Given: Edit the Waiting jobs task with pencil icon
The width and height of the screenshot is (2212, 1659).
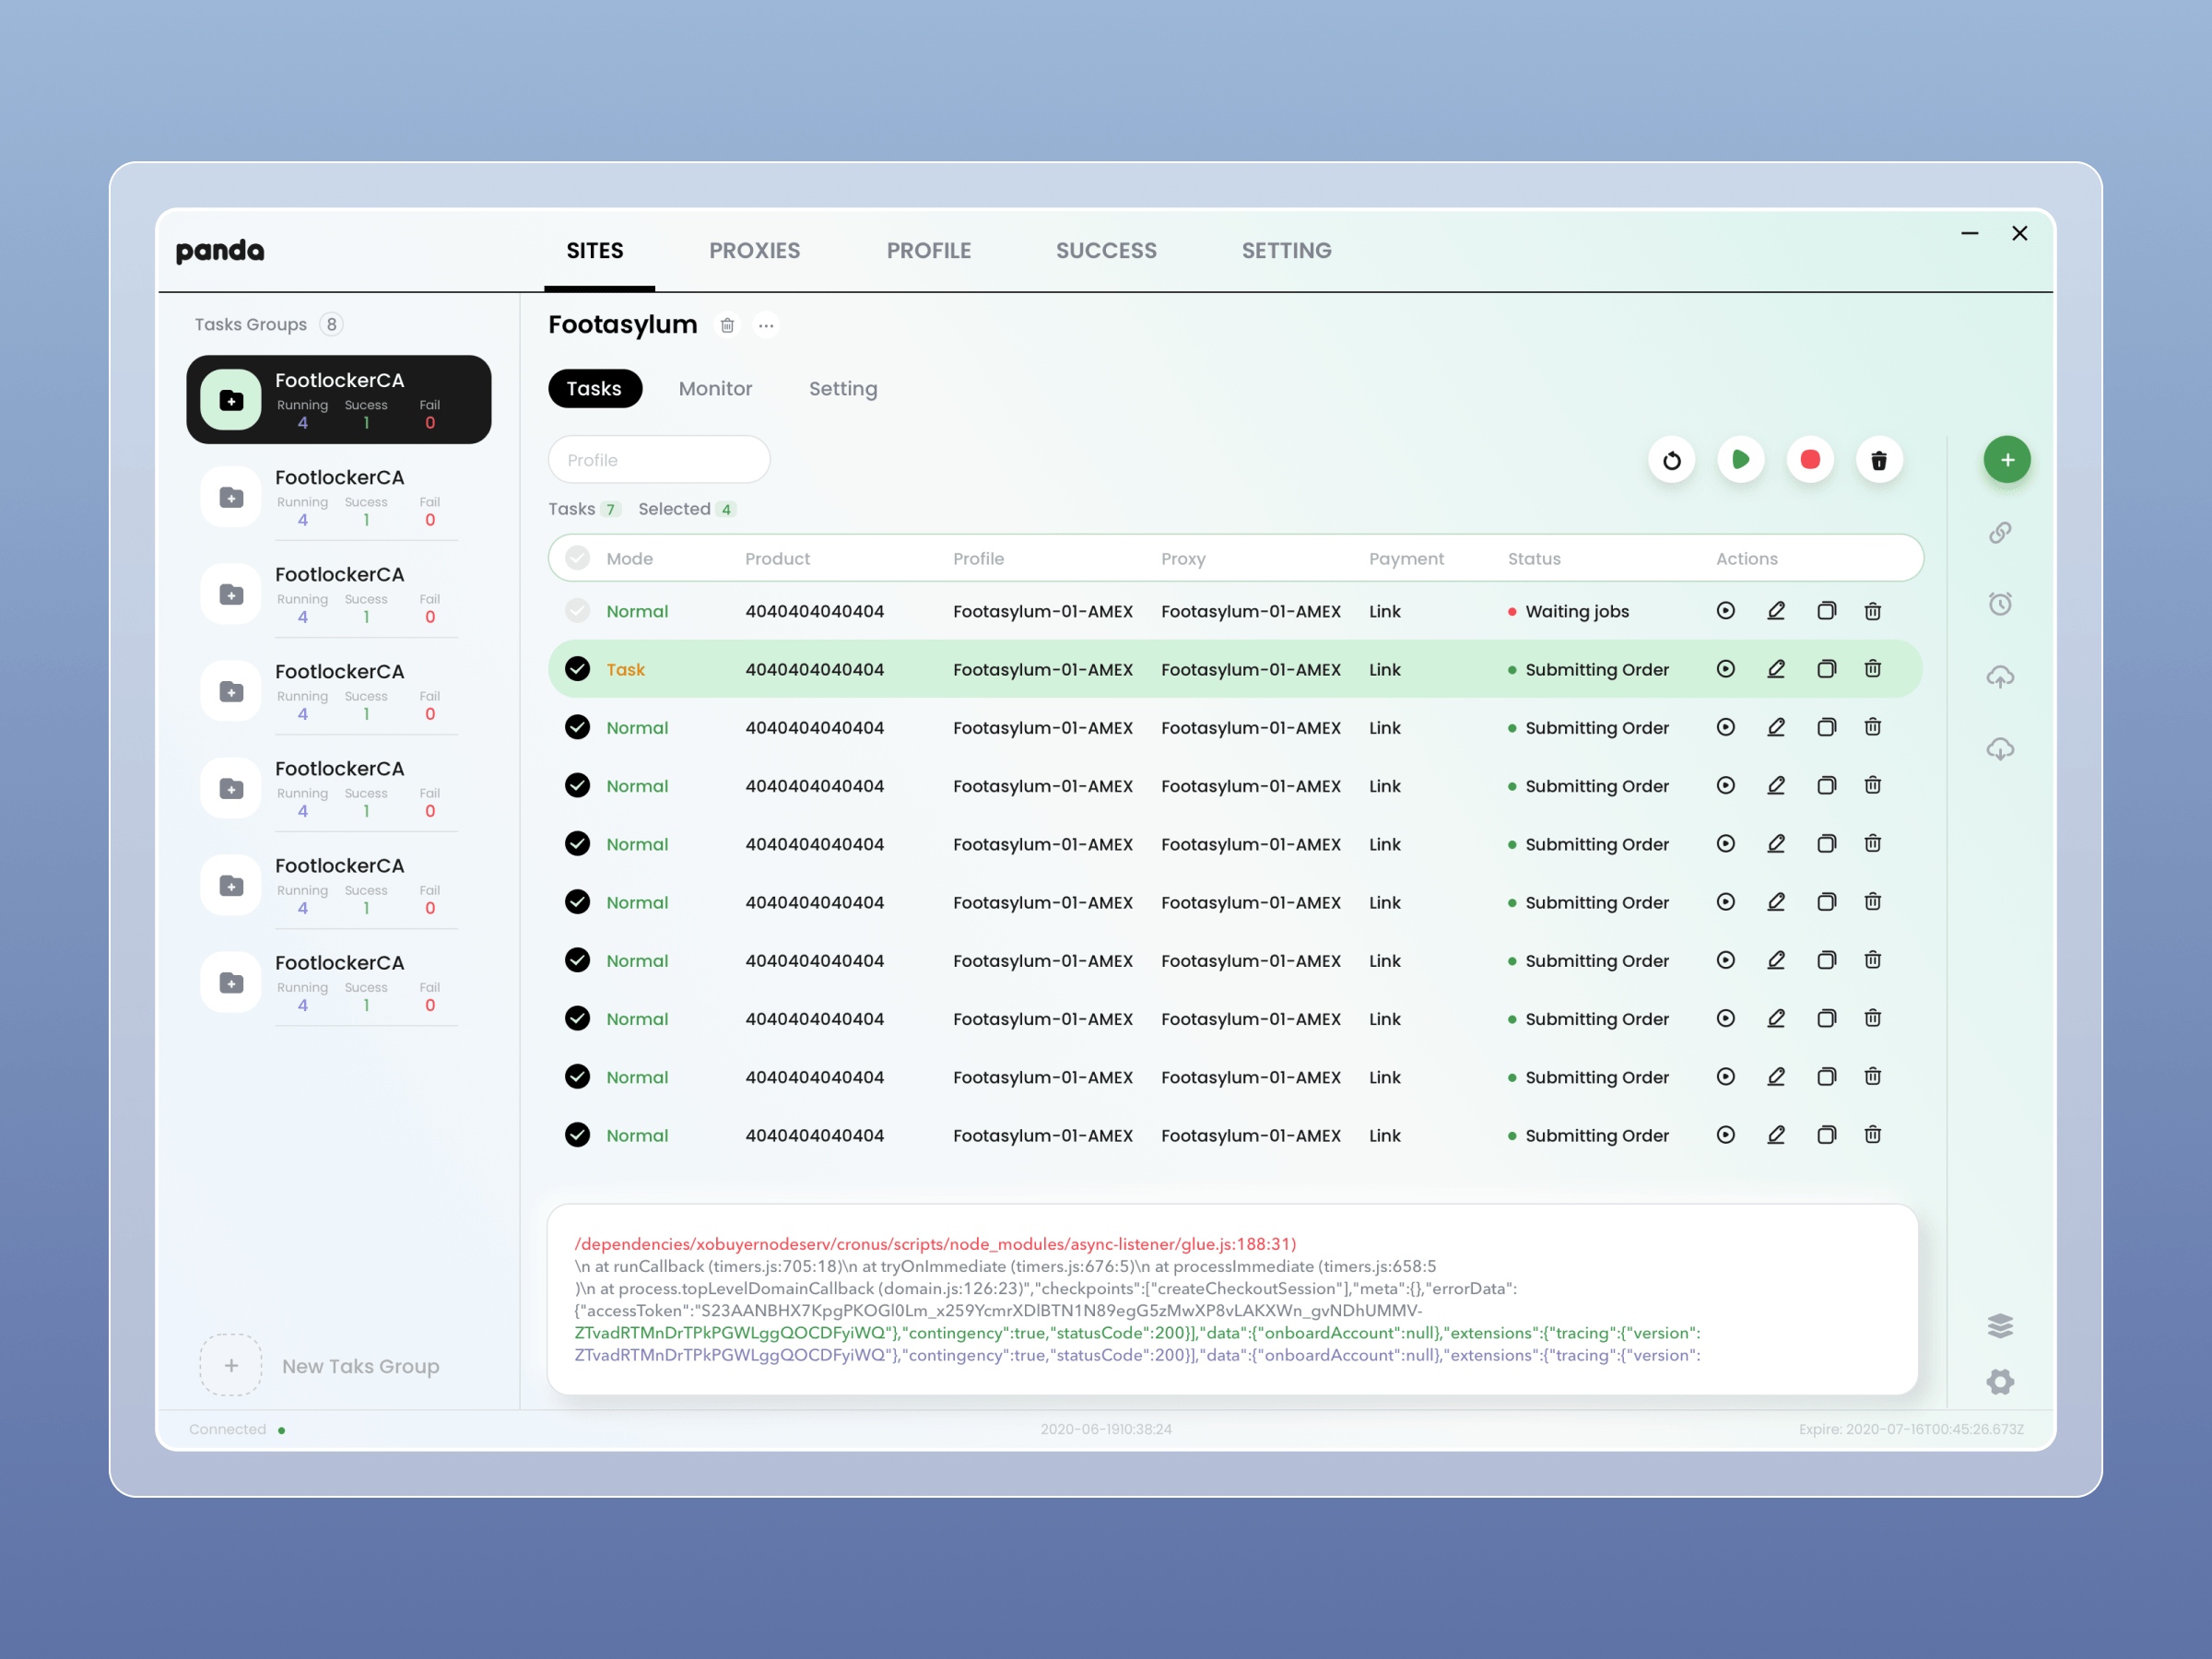Looking at the screenshot, I should pos(1775,611).
